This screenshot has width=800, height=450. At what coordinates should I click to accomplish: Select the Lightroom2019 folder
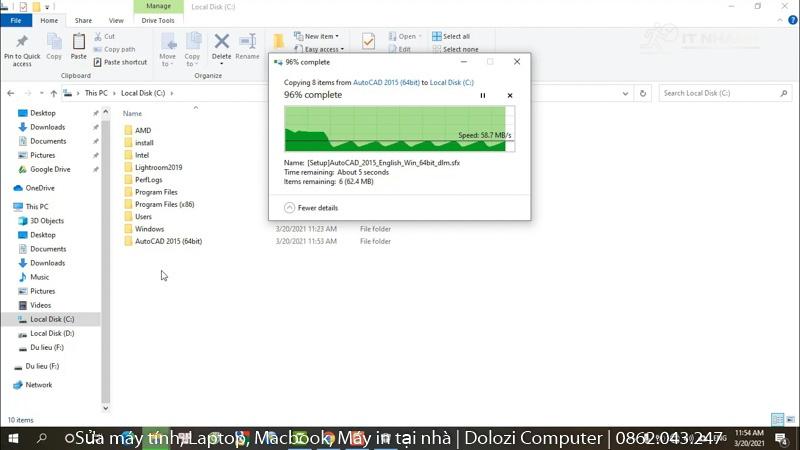click(x=158, y=167)
